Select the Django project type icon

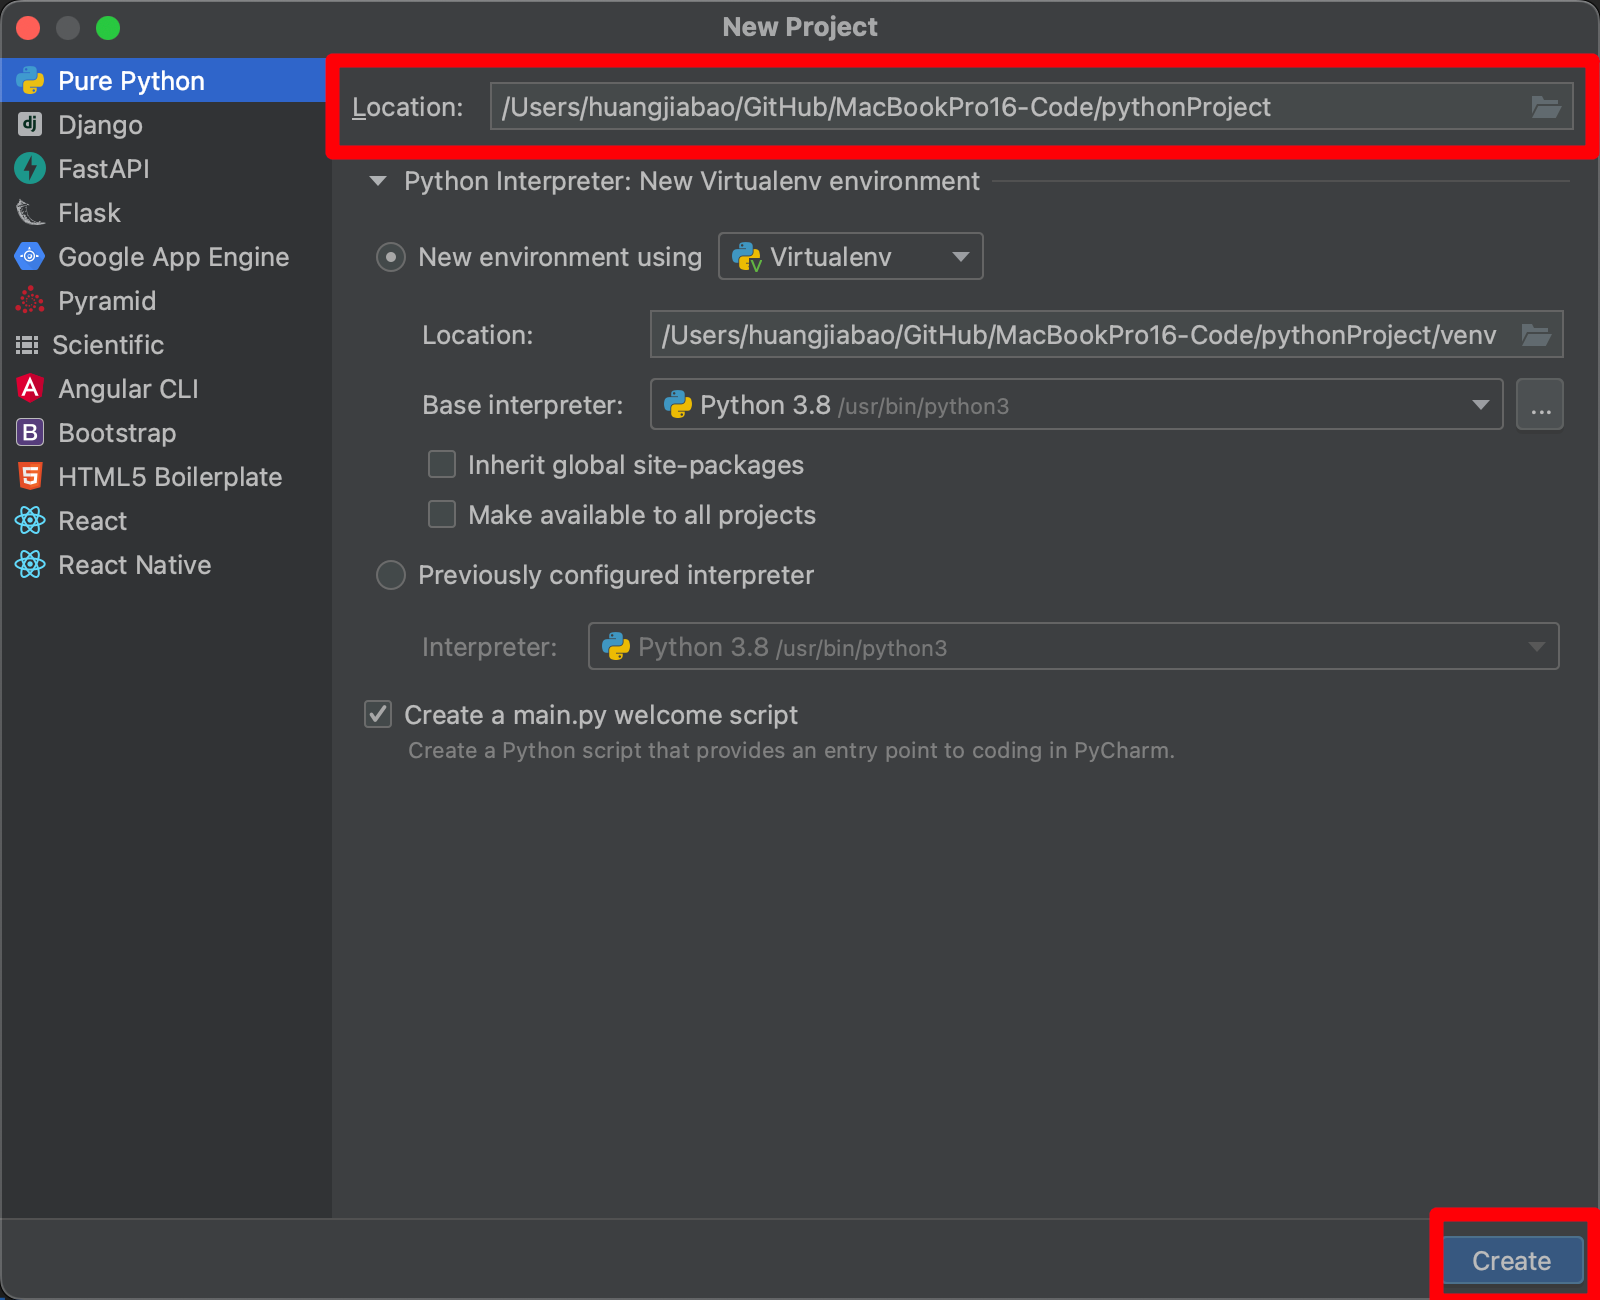tap(30, 124)
